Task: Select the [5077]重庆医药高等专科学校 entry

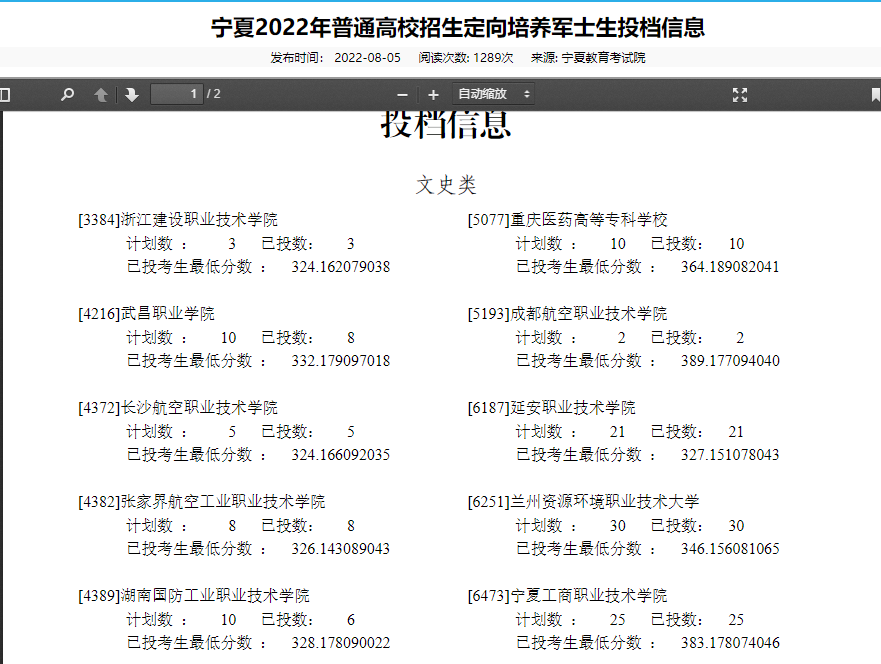Action: click(567, 220)
